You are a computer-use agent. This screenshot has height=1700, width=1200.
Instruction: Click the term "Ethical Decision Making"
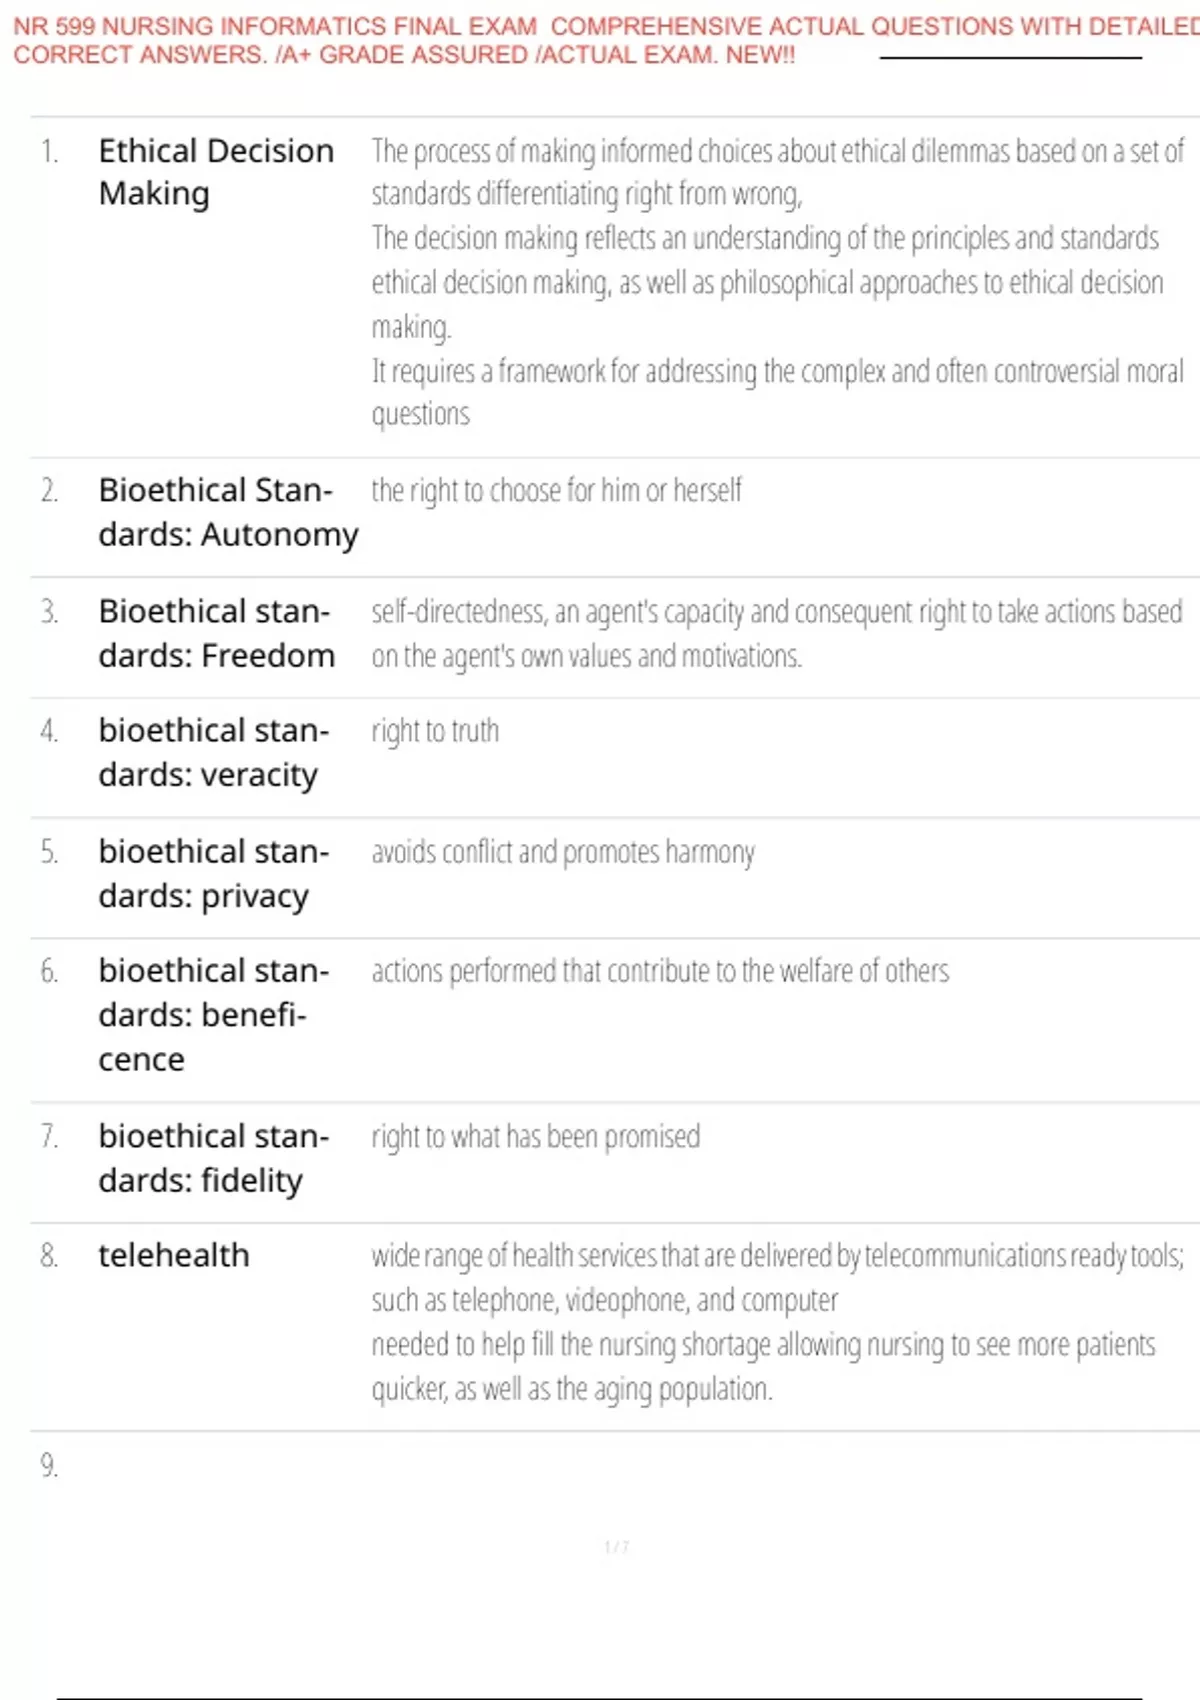(x=216, y=172)
